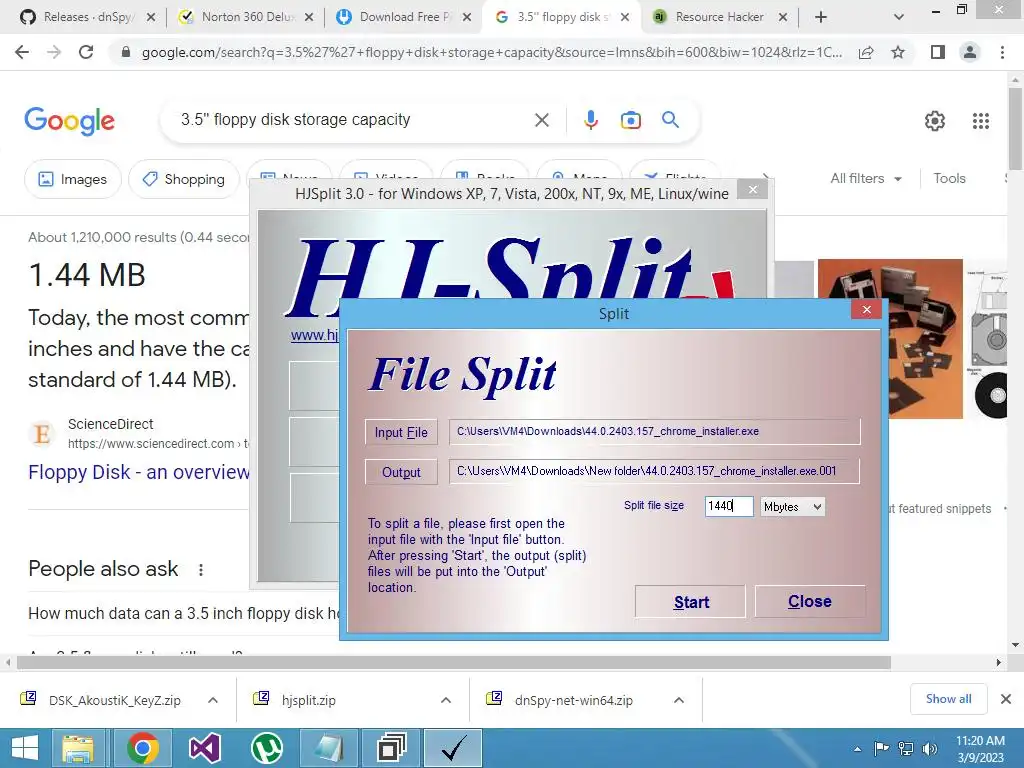Open People also ask options menu

point(200,569)
